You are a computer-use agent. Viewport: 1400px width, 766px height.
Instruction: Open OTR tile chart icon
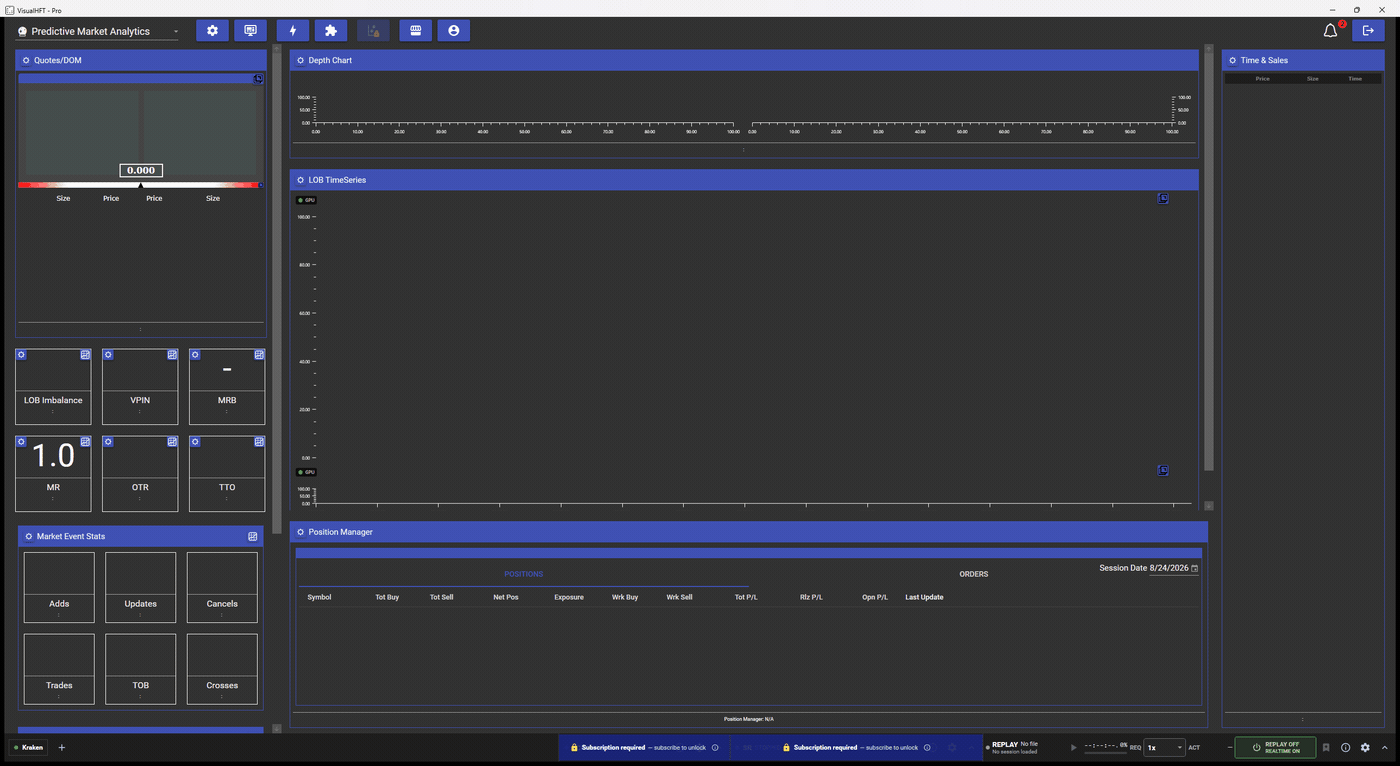pyautogui.click(x=172, y=441)
